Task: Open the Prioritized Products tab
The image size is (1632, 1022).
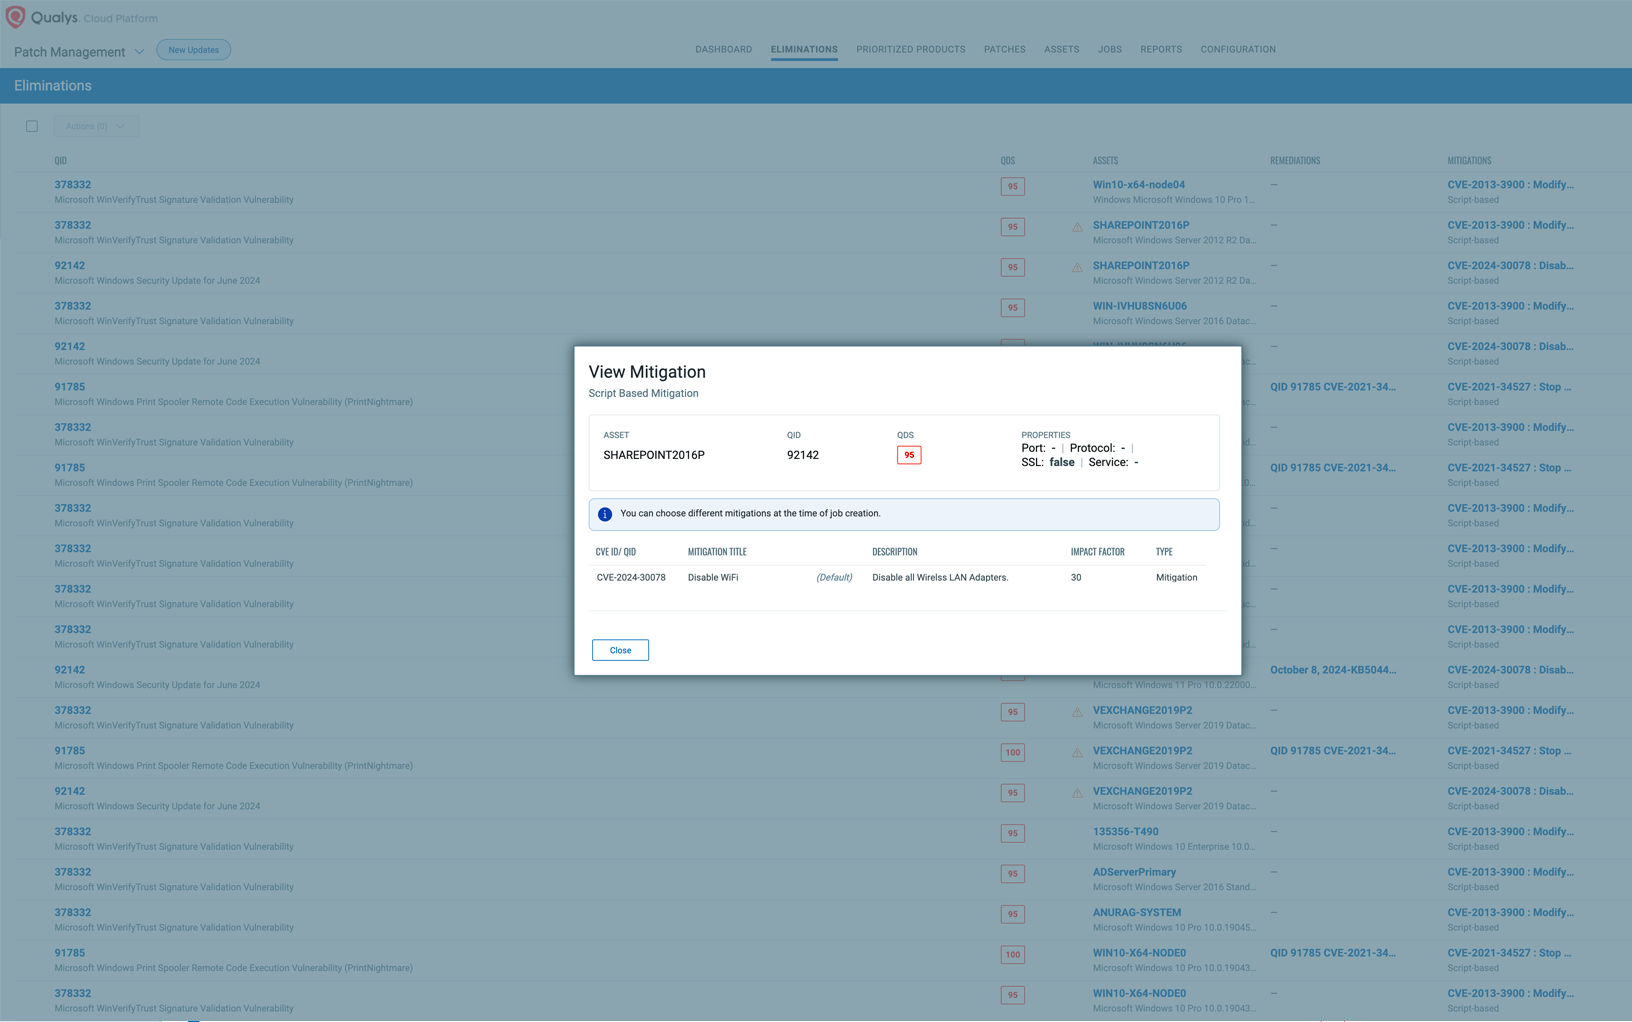Action: pyautogui.click(x=910, y=49)
